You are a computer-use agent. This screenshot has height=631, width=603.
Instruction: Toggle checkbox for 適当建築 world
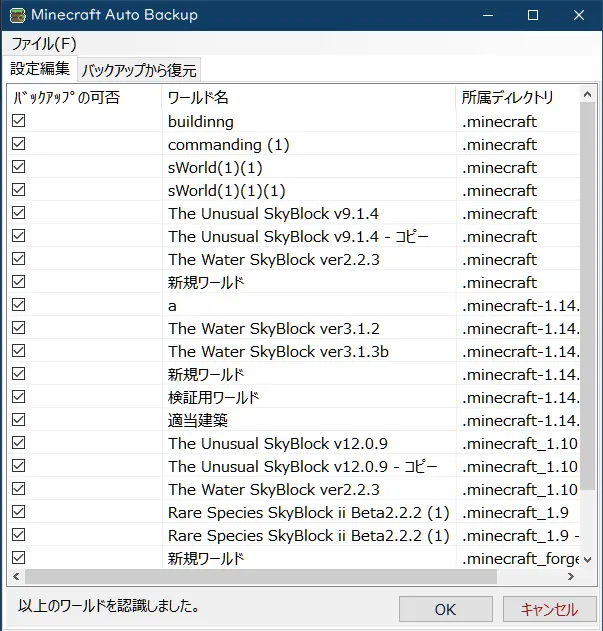coord(19,420)
